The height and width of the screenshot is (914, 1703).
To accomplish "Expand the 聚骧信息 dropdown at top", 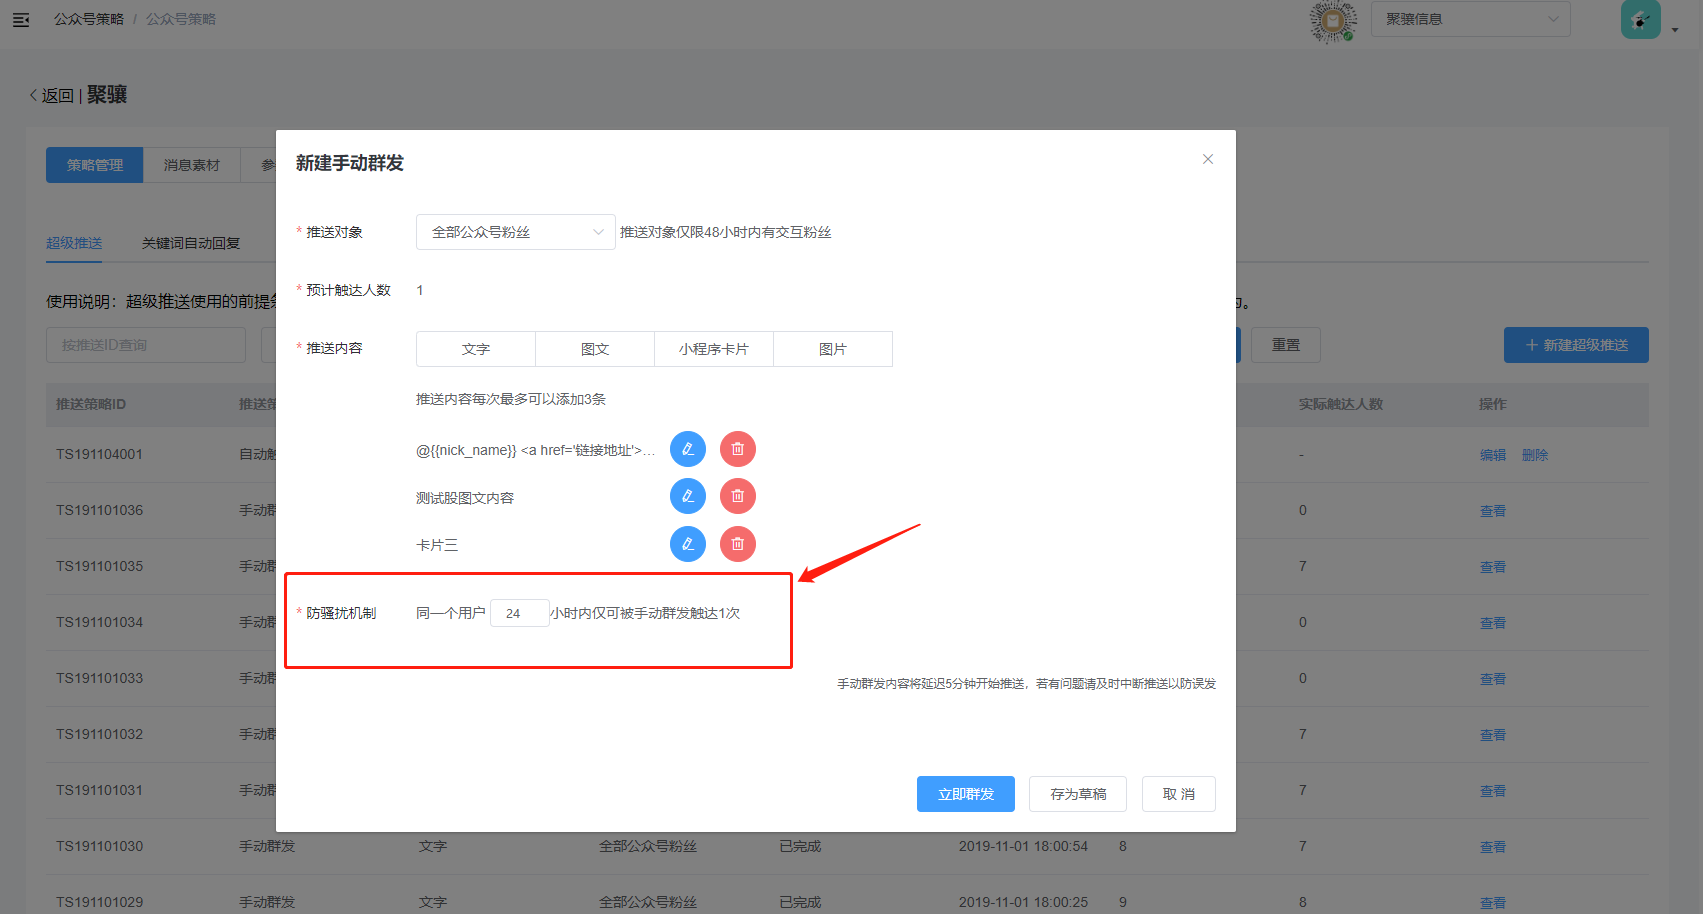I will pos(1470,19).
